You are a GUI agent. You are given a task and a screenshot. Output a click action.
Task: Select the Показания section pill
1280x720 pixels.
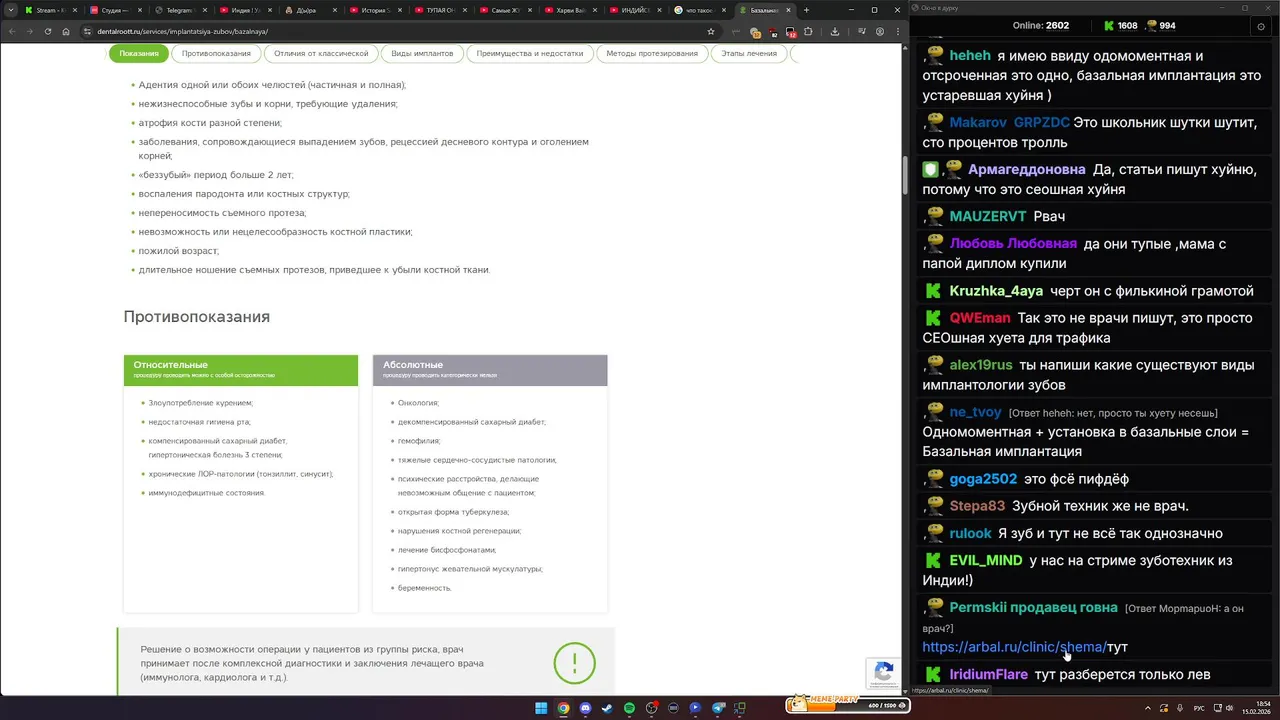coord(139,53)
